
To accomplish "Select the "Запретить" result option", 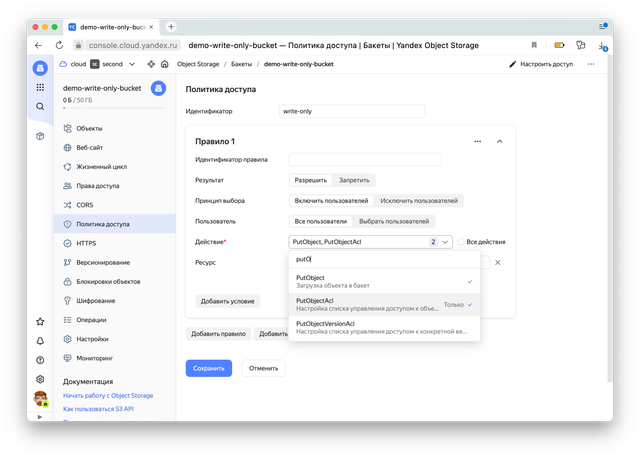I will pyautogui.click(x=354, y=180).
